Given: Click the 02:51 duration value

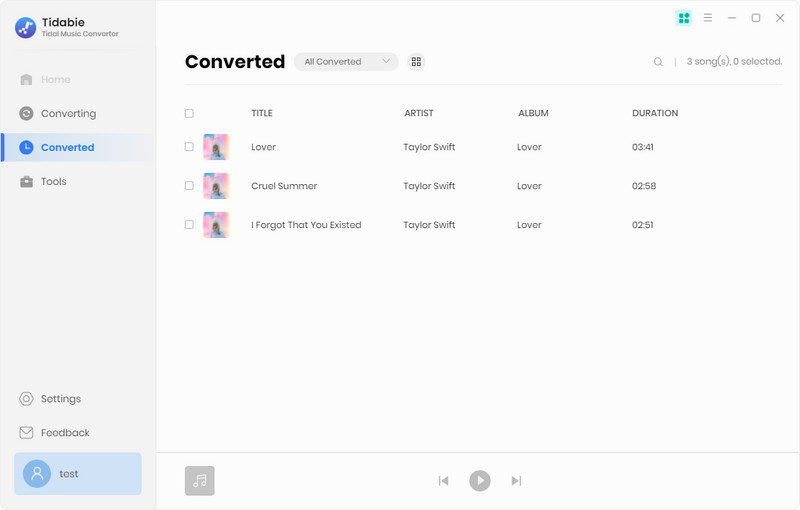Looking at the screenshot, I should point(643,225).
